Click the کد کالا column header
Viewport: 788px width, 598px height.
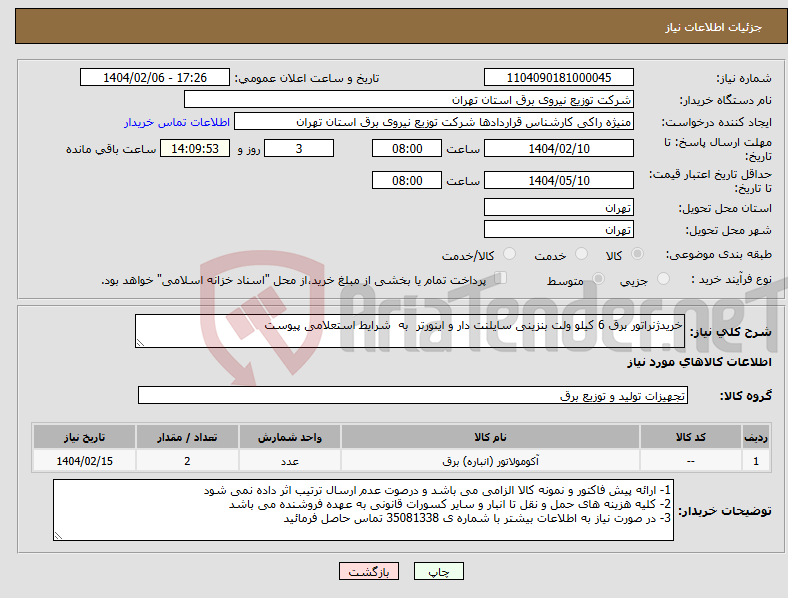[691, 437]
